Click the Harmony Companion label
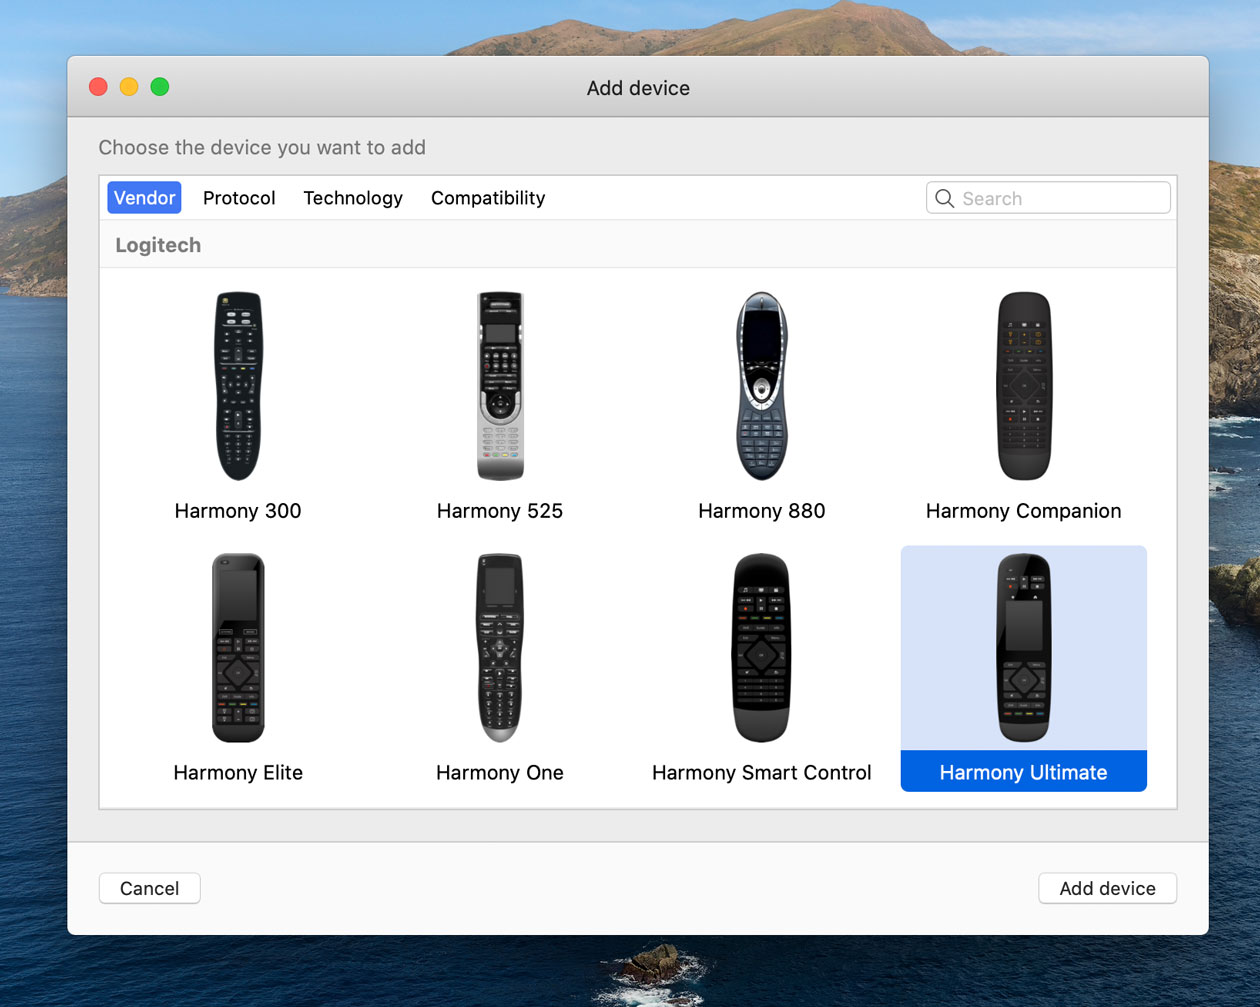 (1024, 511)
